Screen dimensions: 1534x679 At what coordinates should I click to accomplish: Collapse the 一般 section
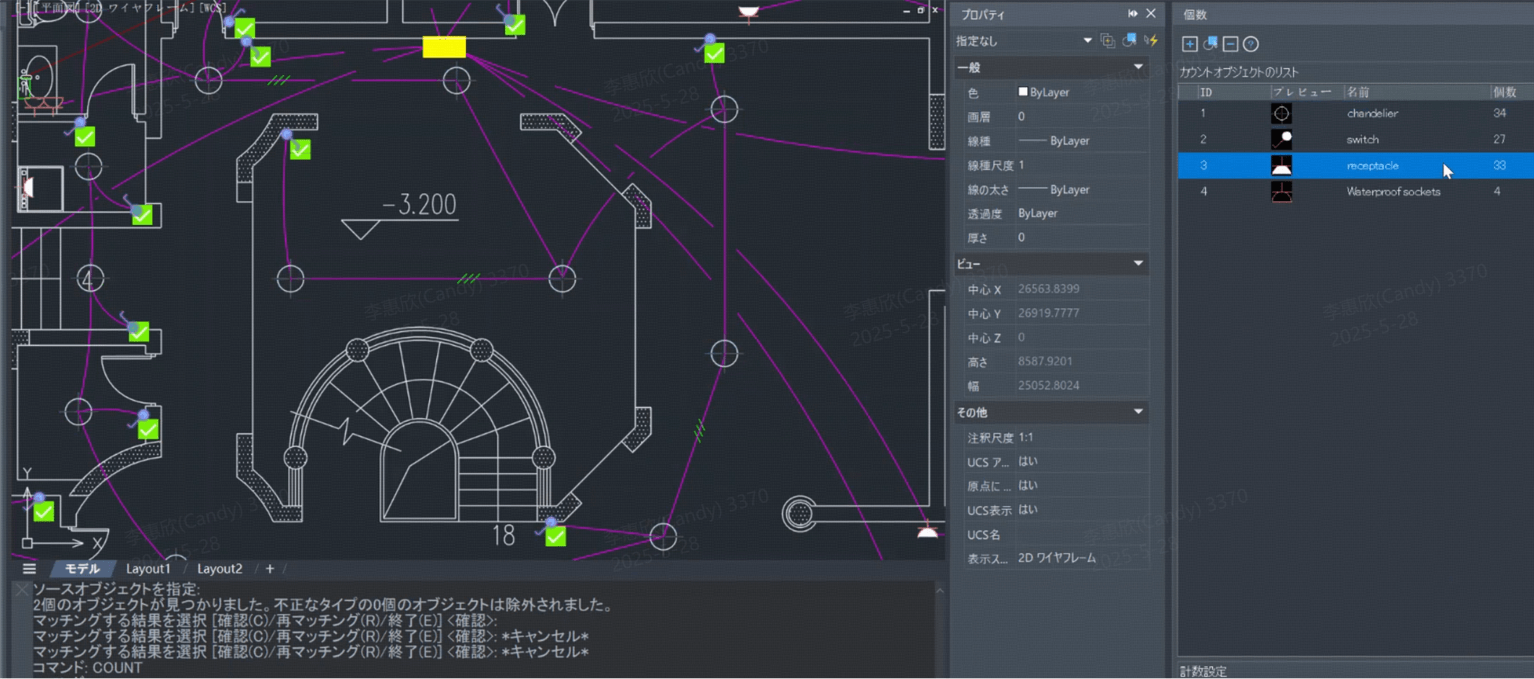[x=1138, y=67]
